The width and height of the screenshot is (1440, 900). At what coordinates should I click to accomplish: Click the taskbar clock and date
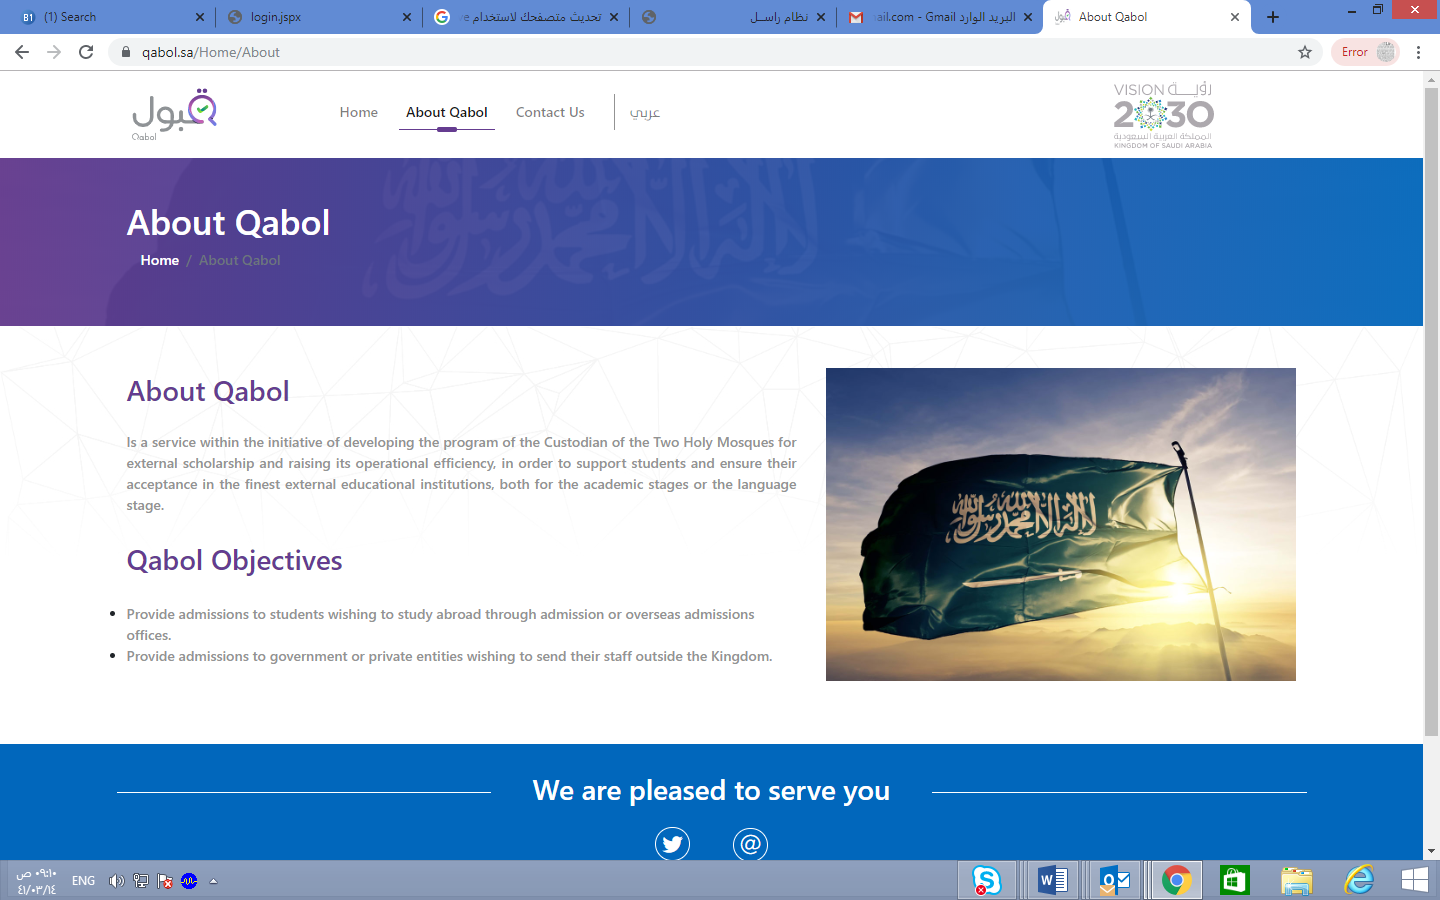pos(36,881)
